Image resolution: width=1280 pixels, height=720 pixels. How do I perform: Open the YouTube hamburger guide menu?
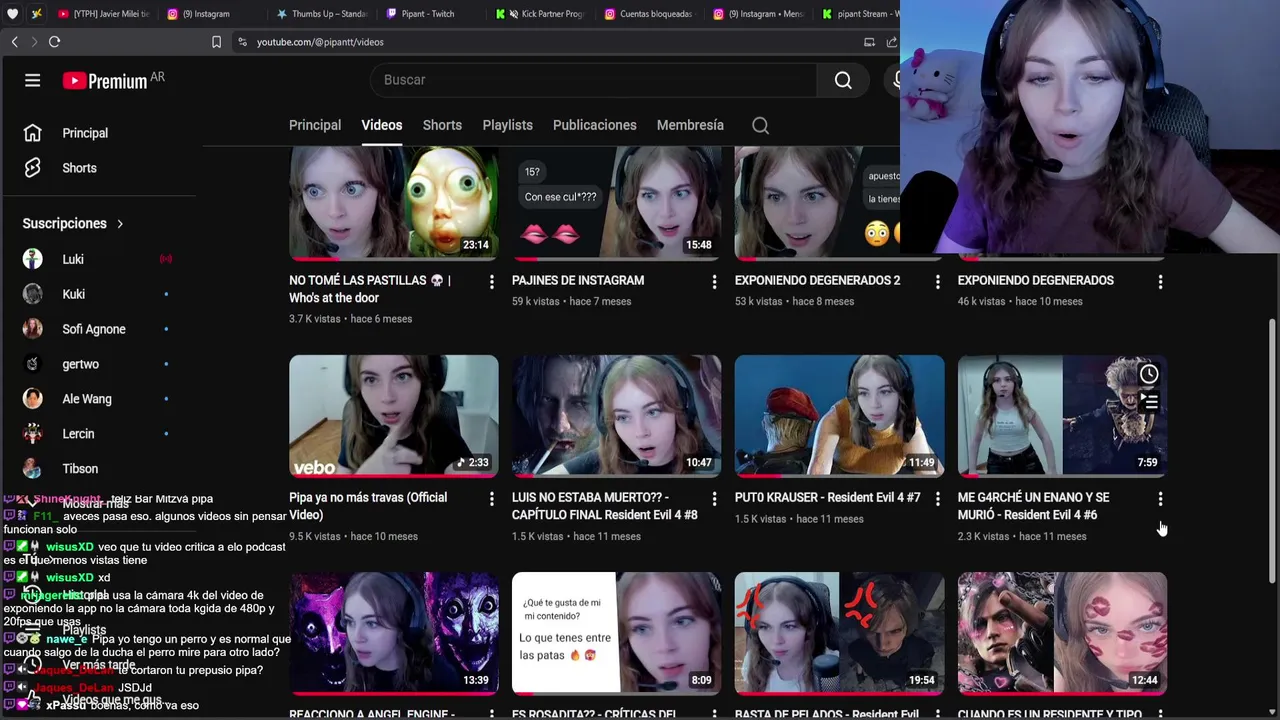pyautogui.click(x=33, y=80)
